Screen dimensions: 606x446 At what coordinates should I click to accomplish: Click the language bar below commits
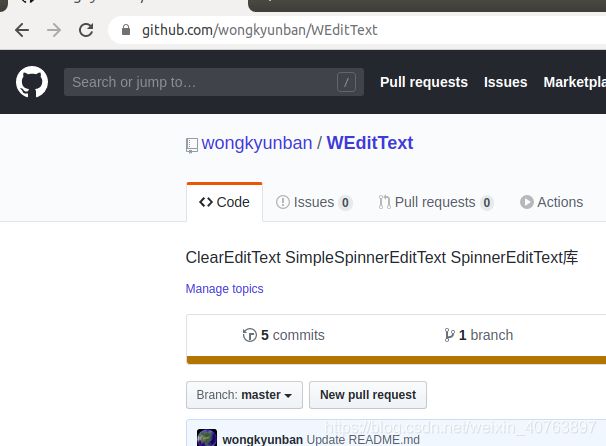396,360
